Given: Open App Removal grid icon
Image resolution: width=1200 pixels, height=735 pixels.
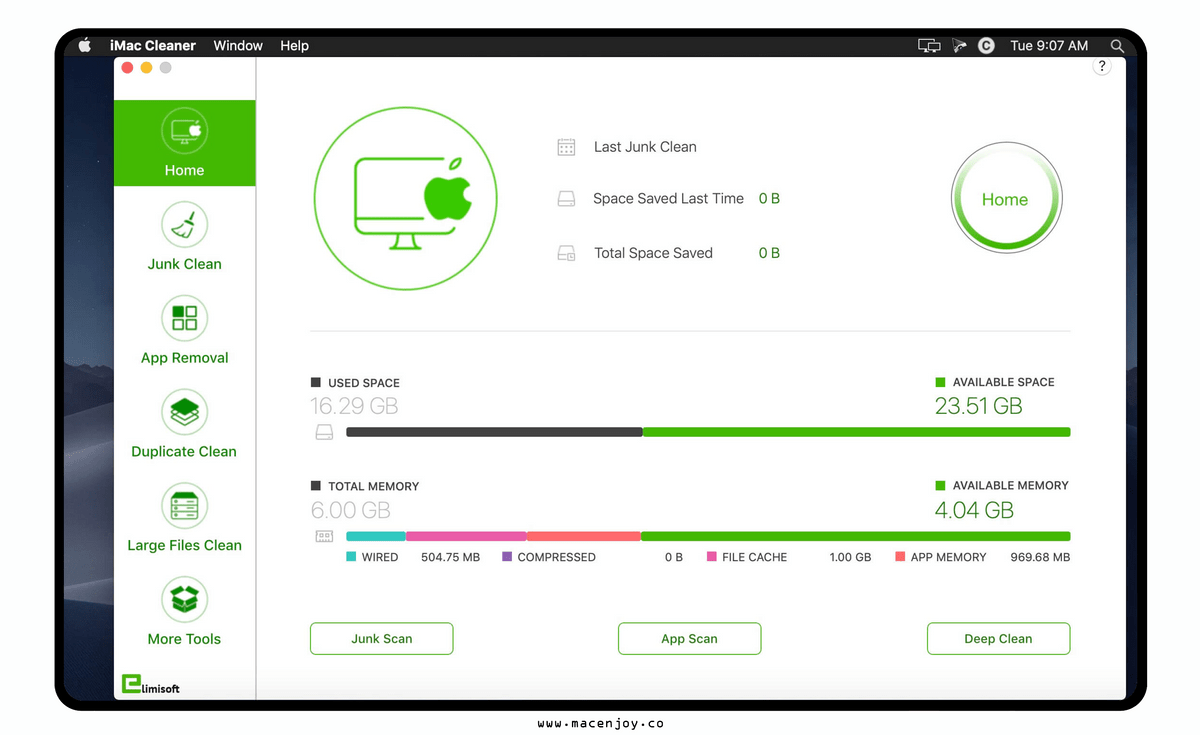Looking at the screenshot, I should (x=185, y=319).
